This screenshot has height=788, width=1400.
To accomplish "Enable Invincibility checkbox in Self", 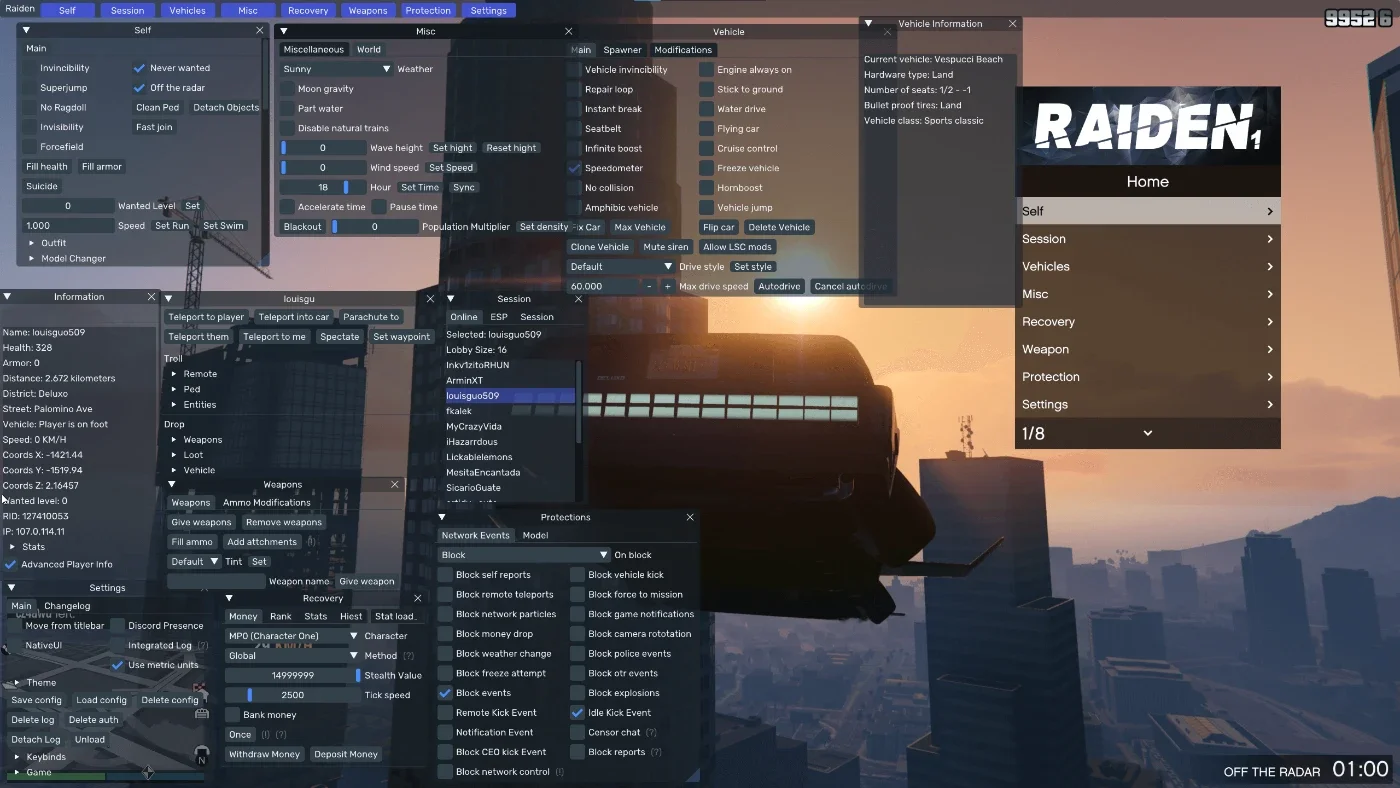I will pyautogui.click(x=30, y=68).
